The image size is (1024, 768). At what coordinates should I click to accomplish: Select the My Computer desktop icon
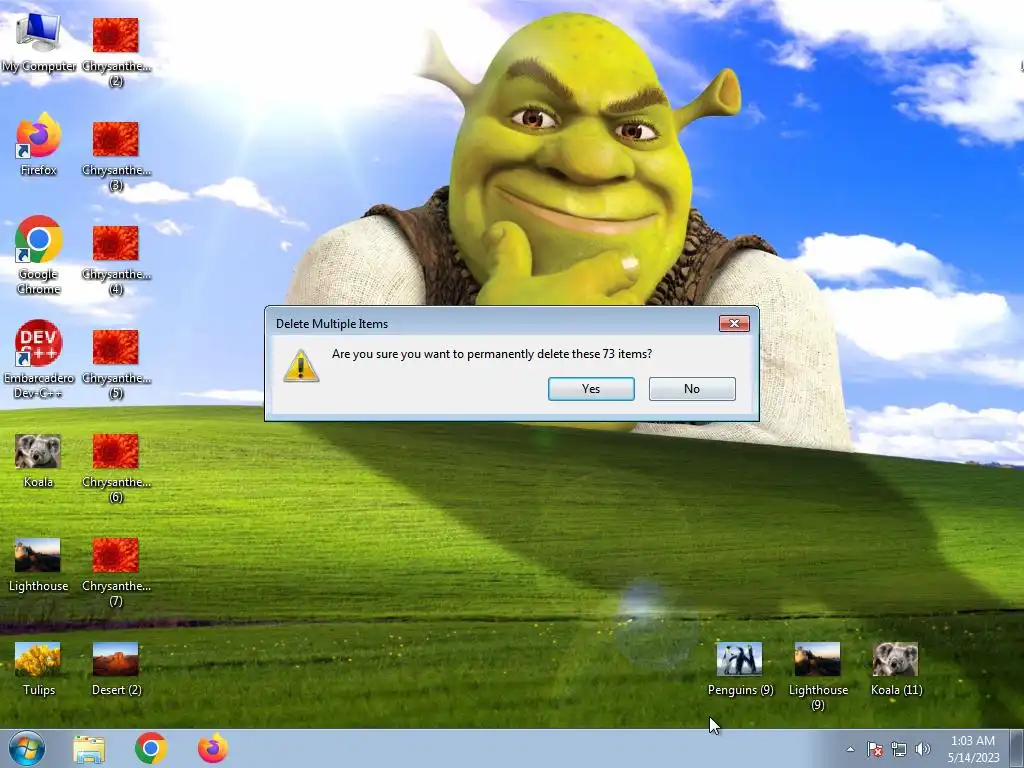pyautogui.click(x=38, y=43)
